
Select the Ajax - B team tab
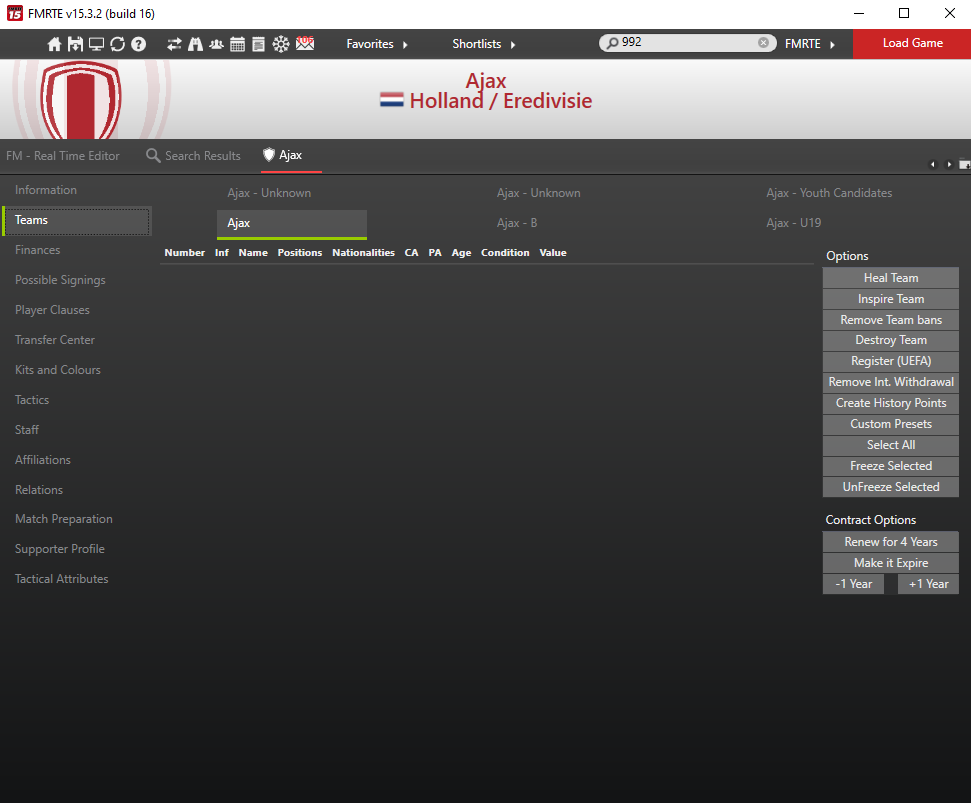517,223
